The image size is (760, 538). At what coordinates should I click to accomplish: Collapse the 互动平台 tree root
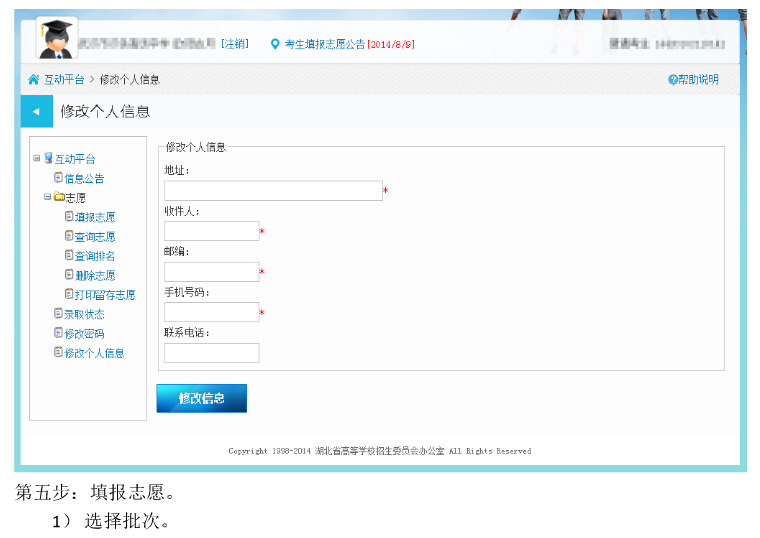coord(37,158)
